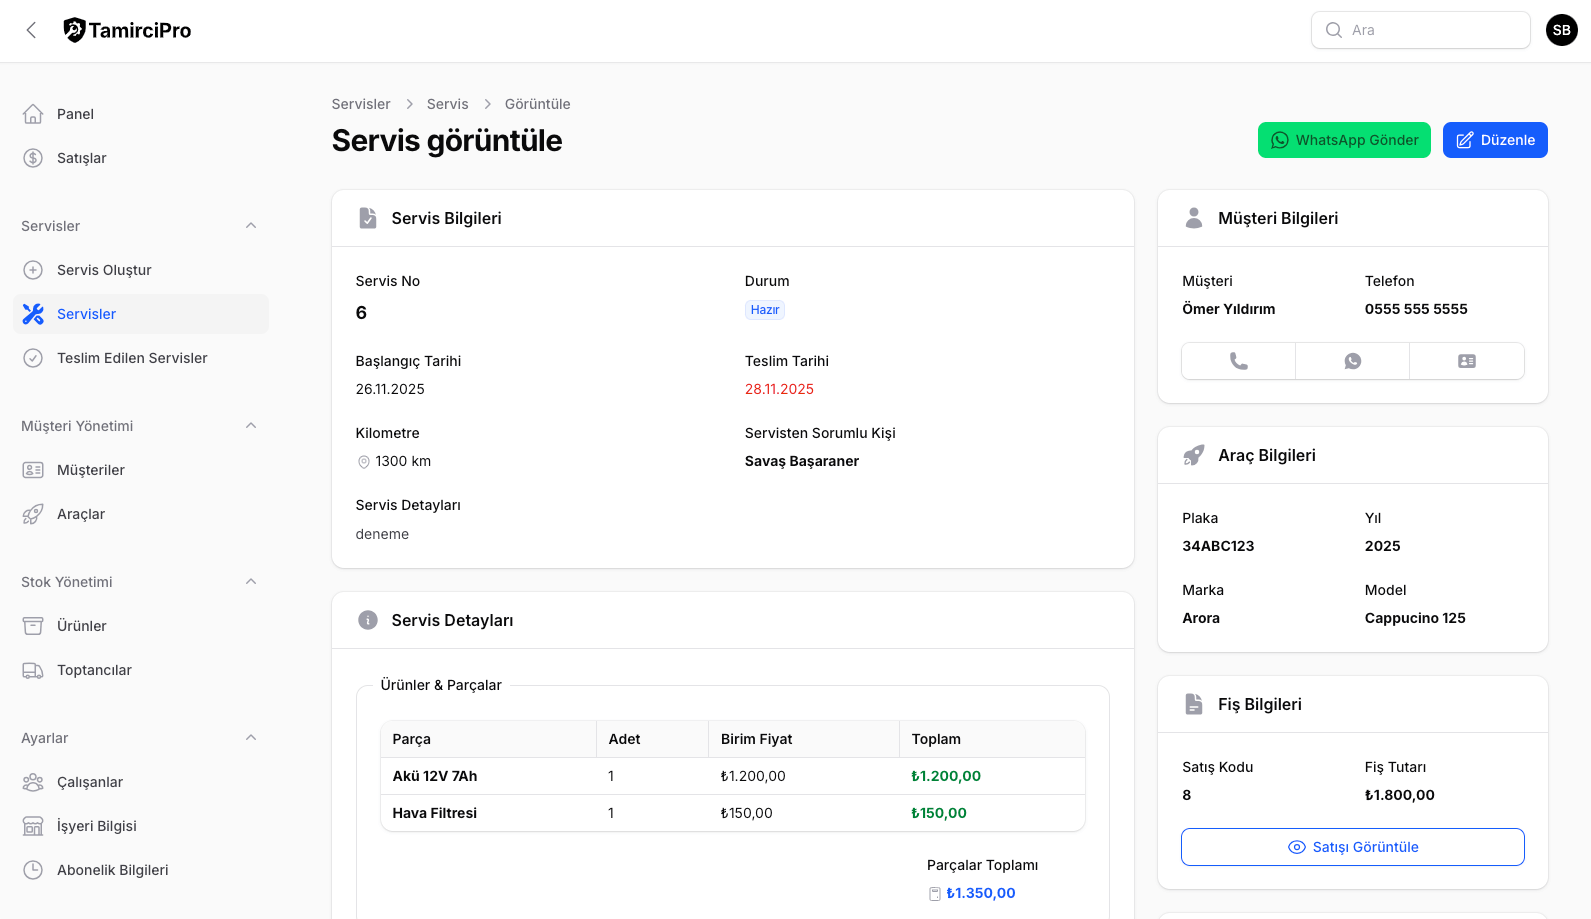Collapse the Servisler sidebar section
This screenshot has height=919, width=1591.
(x=251, y=226)
